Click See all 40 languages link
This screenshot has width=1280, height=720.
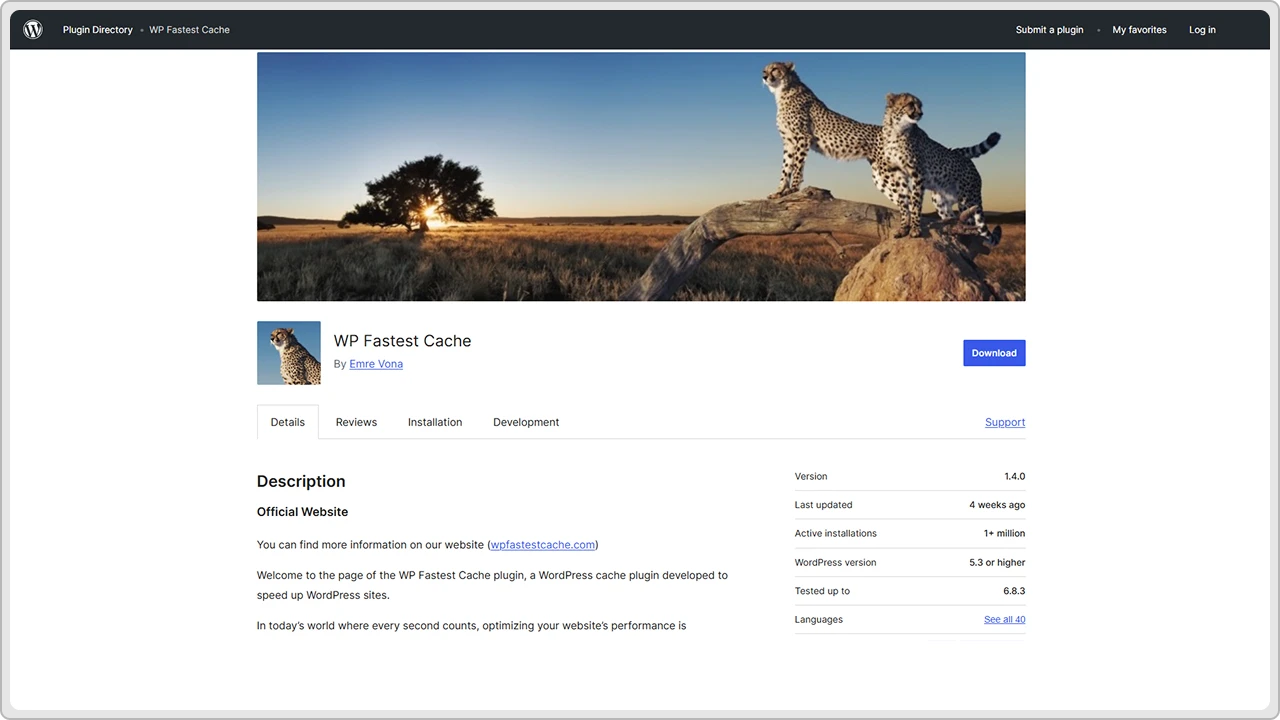point(1004,620)
